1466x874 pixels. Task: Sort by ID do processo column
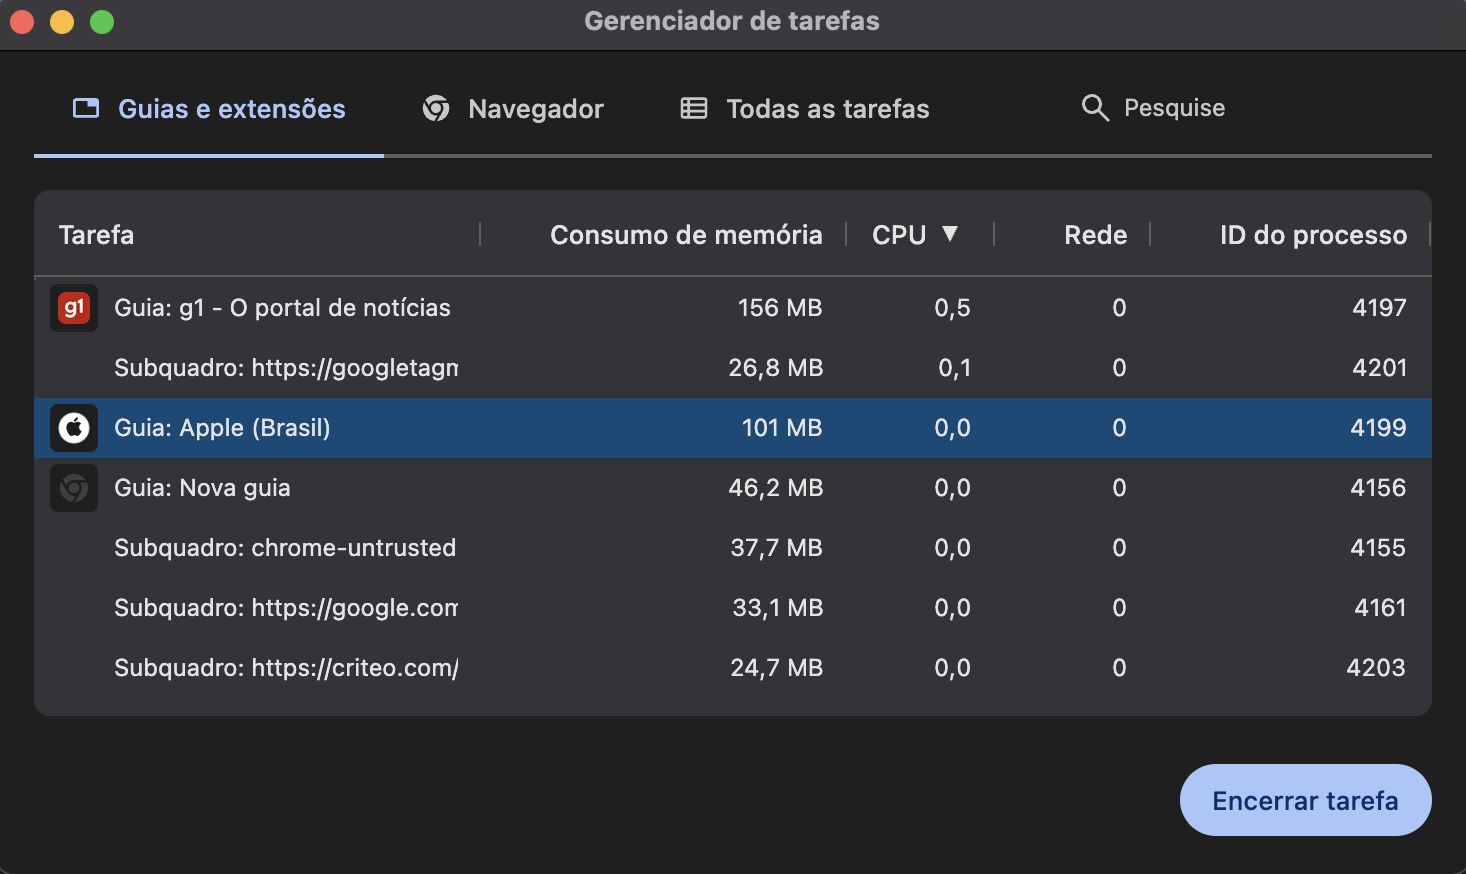1312,235
